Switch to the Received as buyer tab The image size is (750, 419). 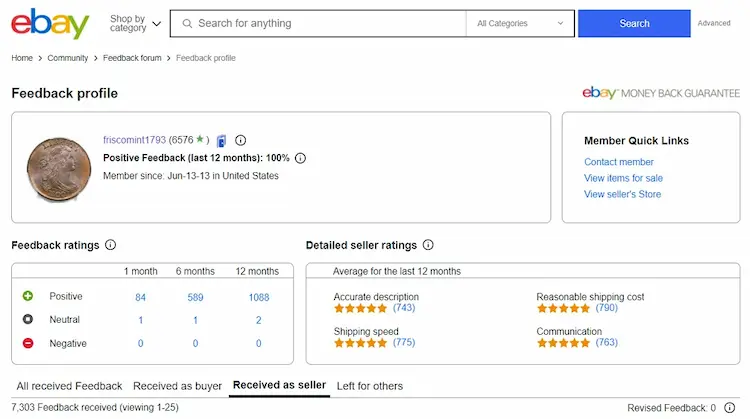point(177,386)
